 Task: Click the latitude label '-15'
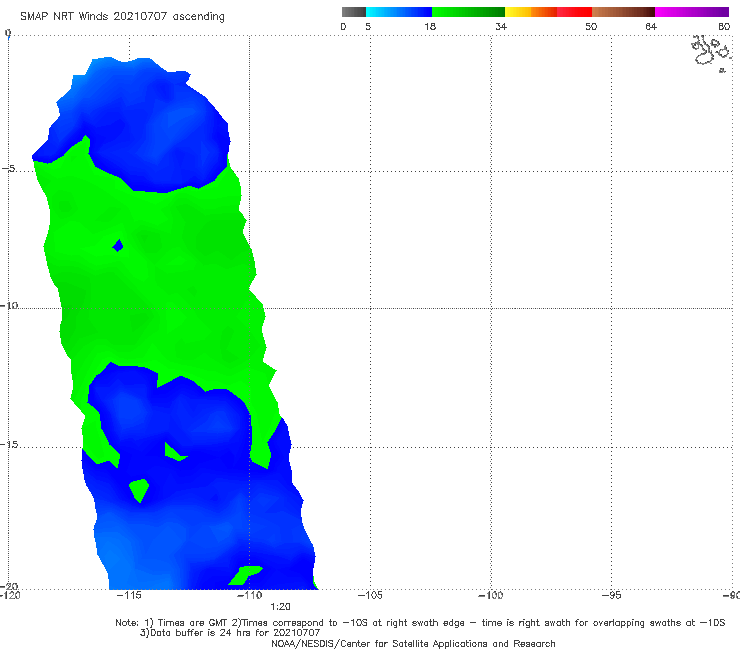[9, 444]
